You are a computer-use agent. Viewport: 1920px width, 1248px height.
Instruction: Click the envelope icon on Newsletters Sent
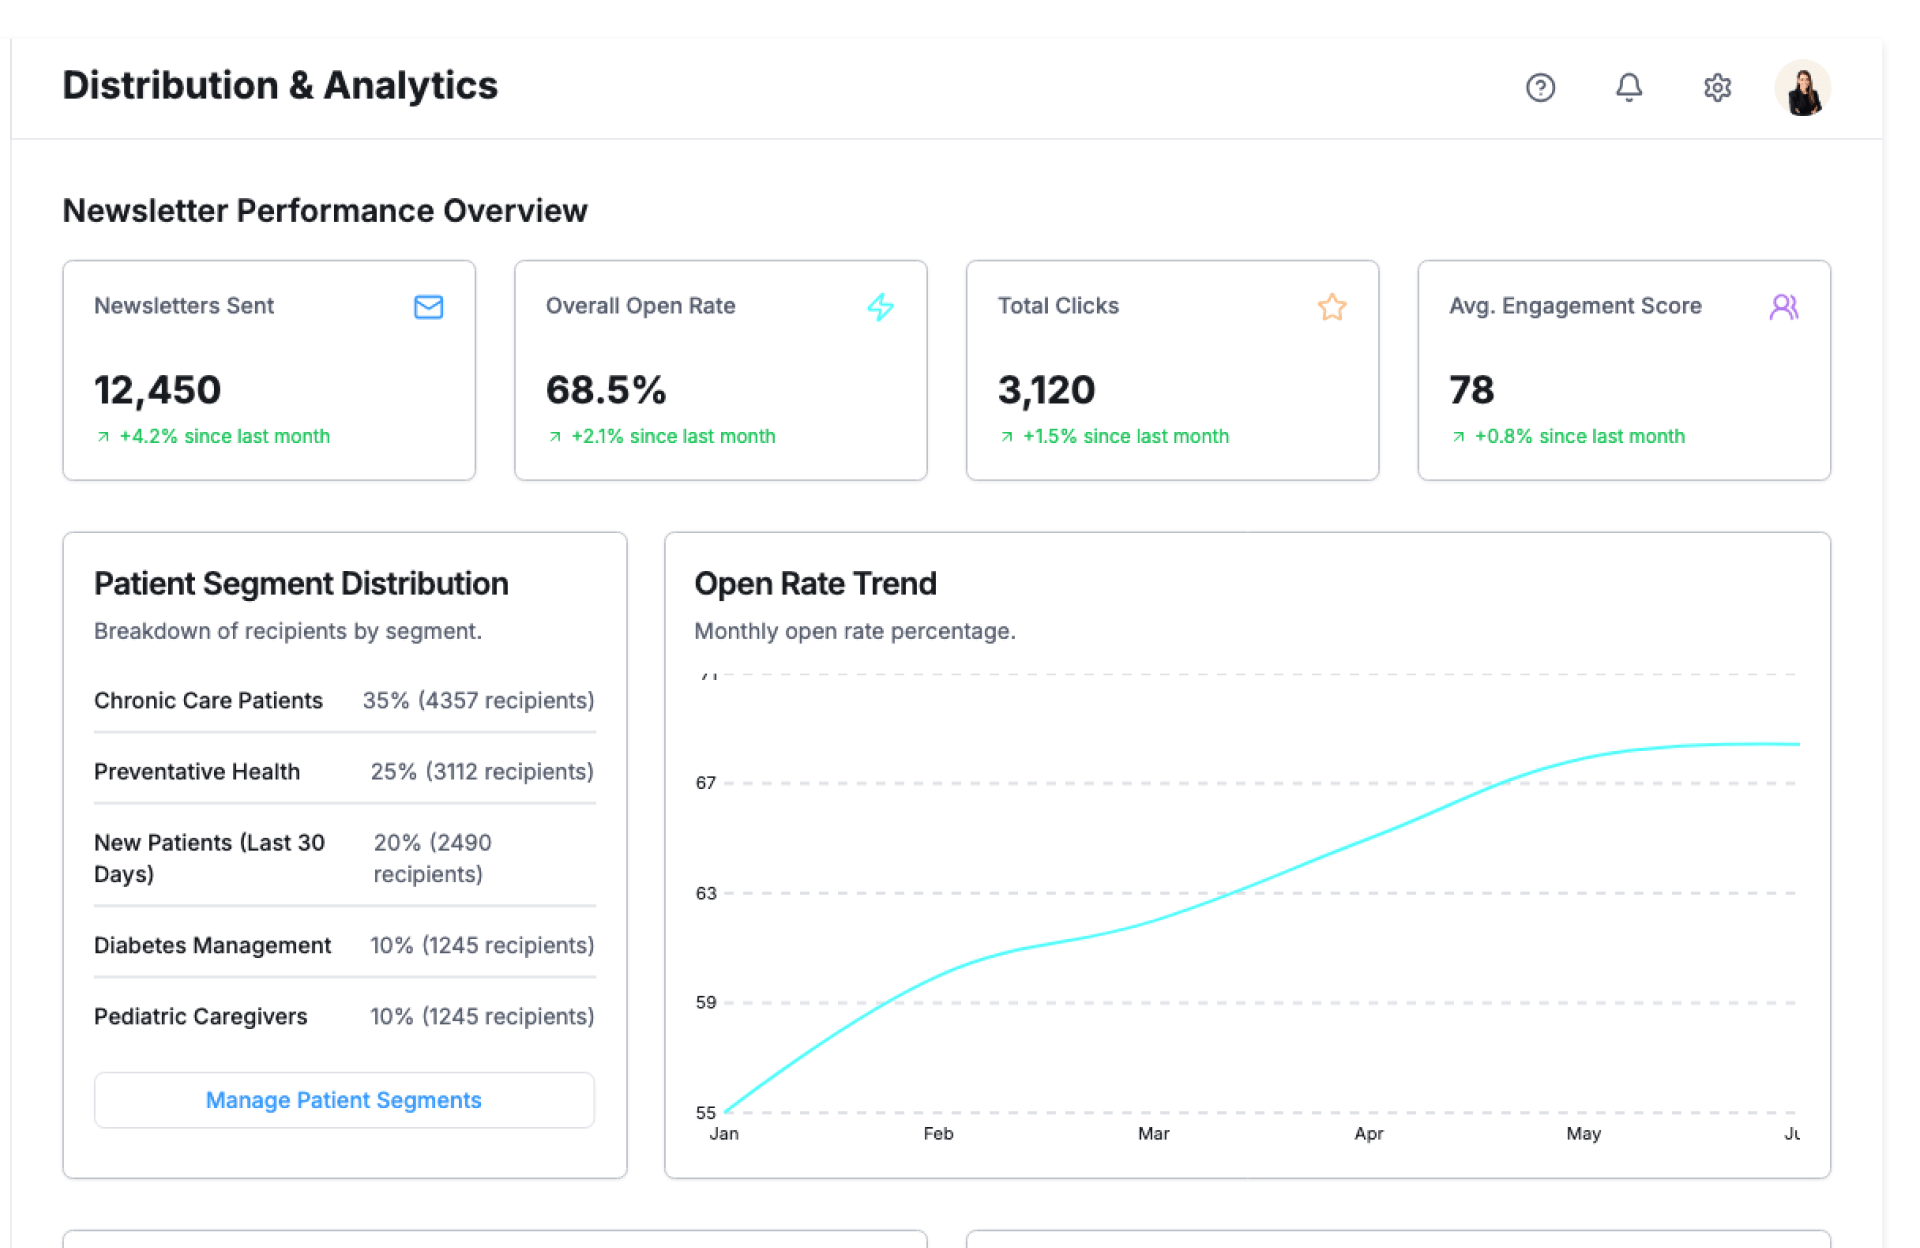428,307
